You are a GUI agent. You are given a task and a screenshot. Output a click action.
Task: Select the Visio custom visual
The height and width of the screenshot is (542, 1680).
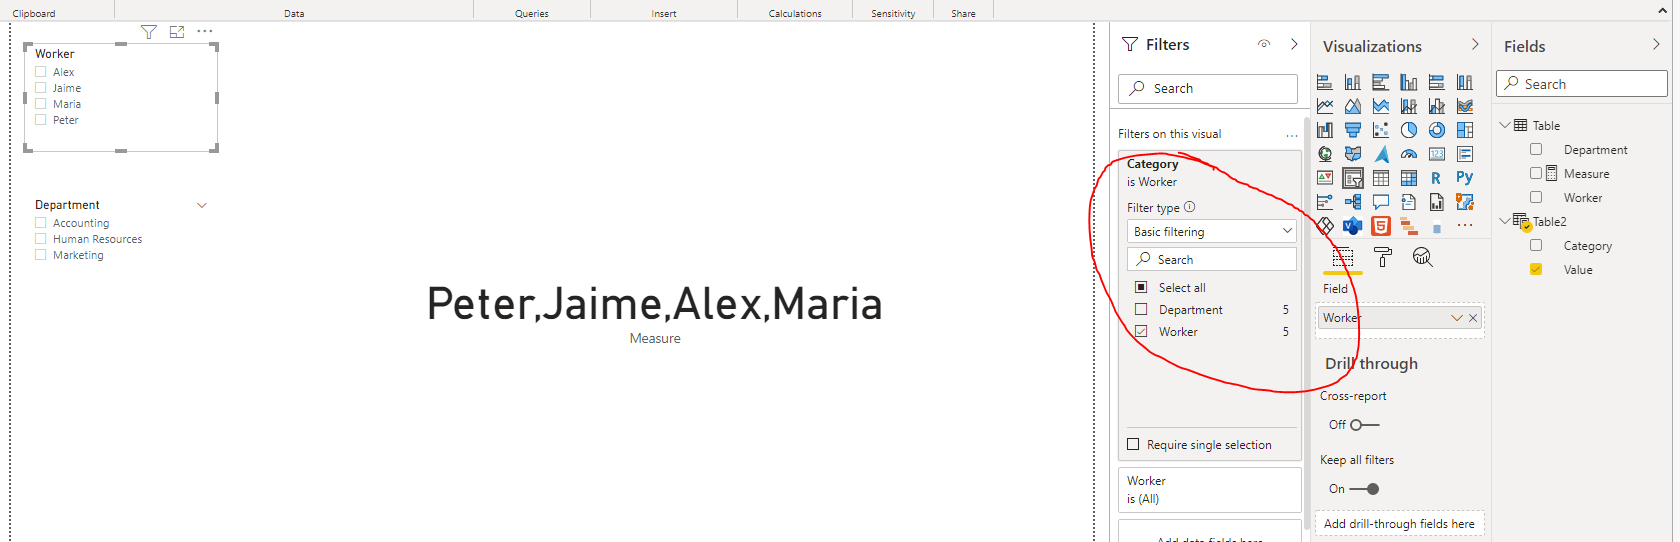pyautogui.click(x=1353, y=226)
